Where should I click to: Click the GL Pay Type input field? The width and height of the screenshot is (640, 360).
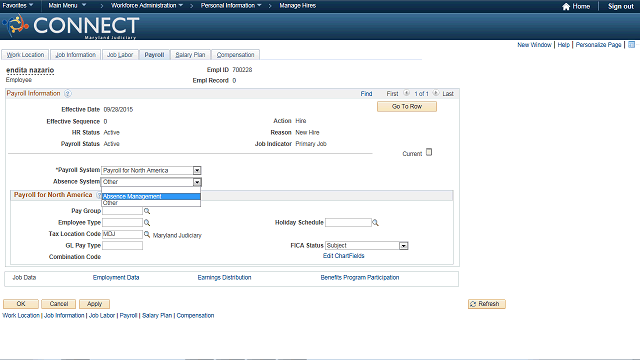tap(122, 245)
